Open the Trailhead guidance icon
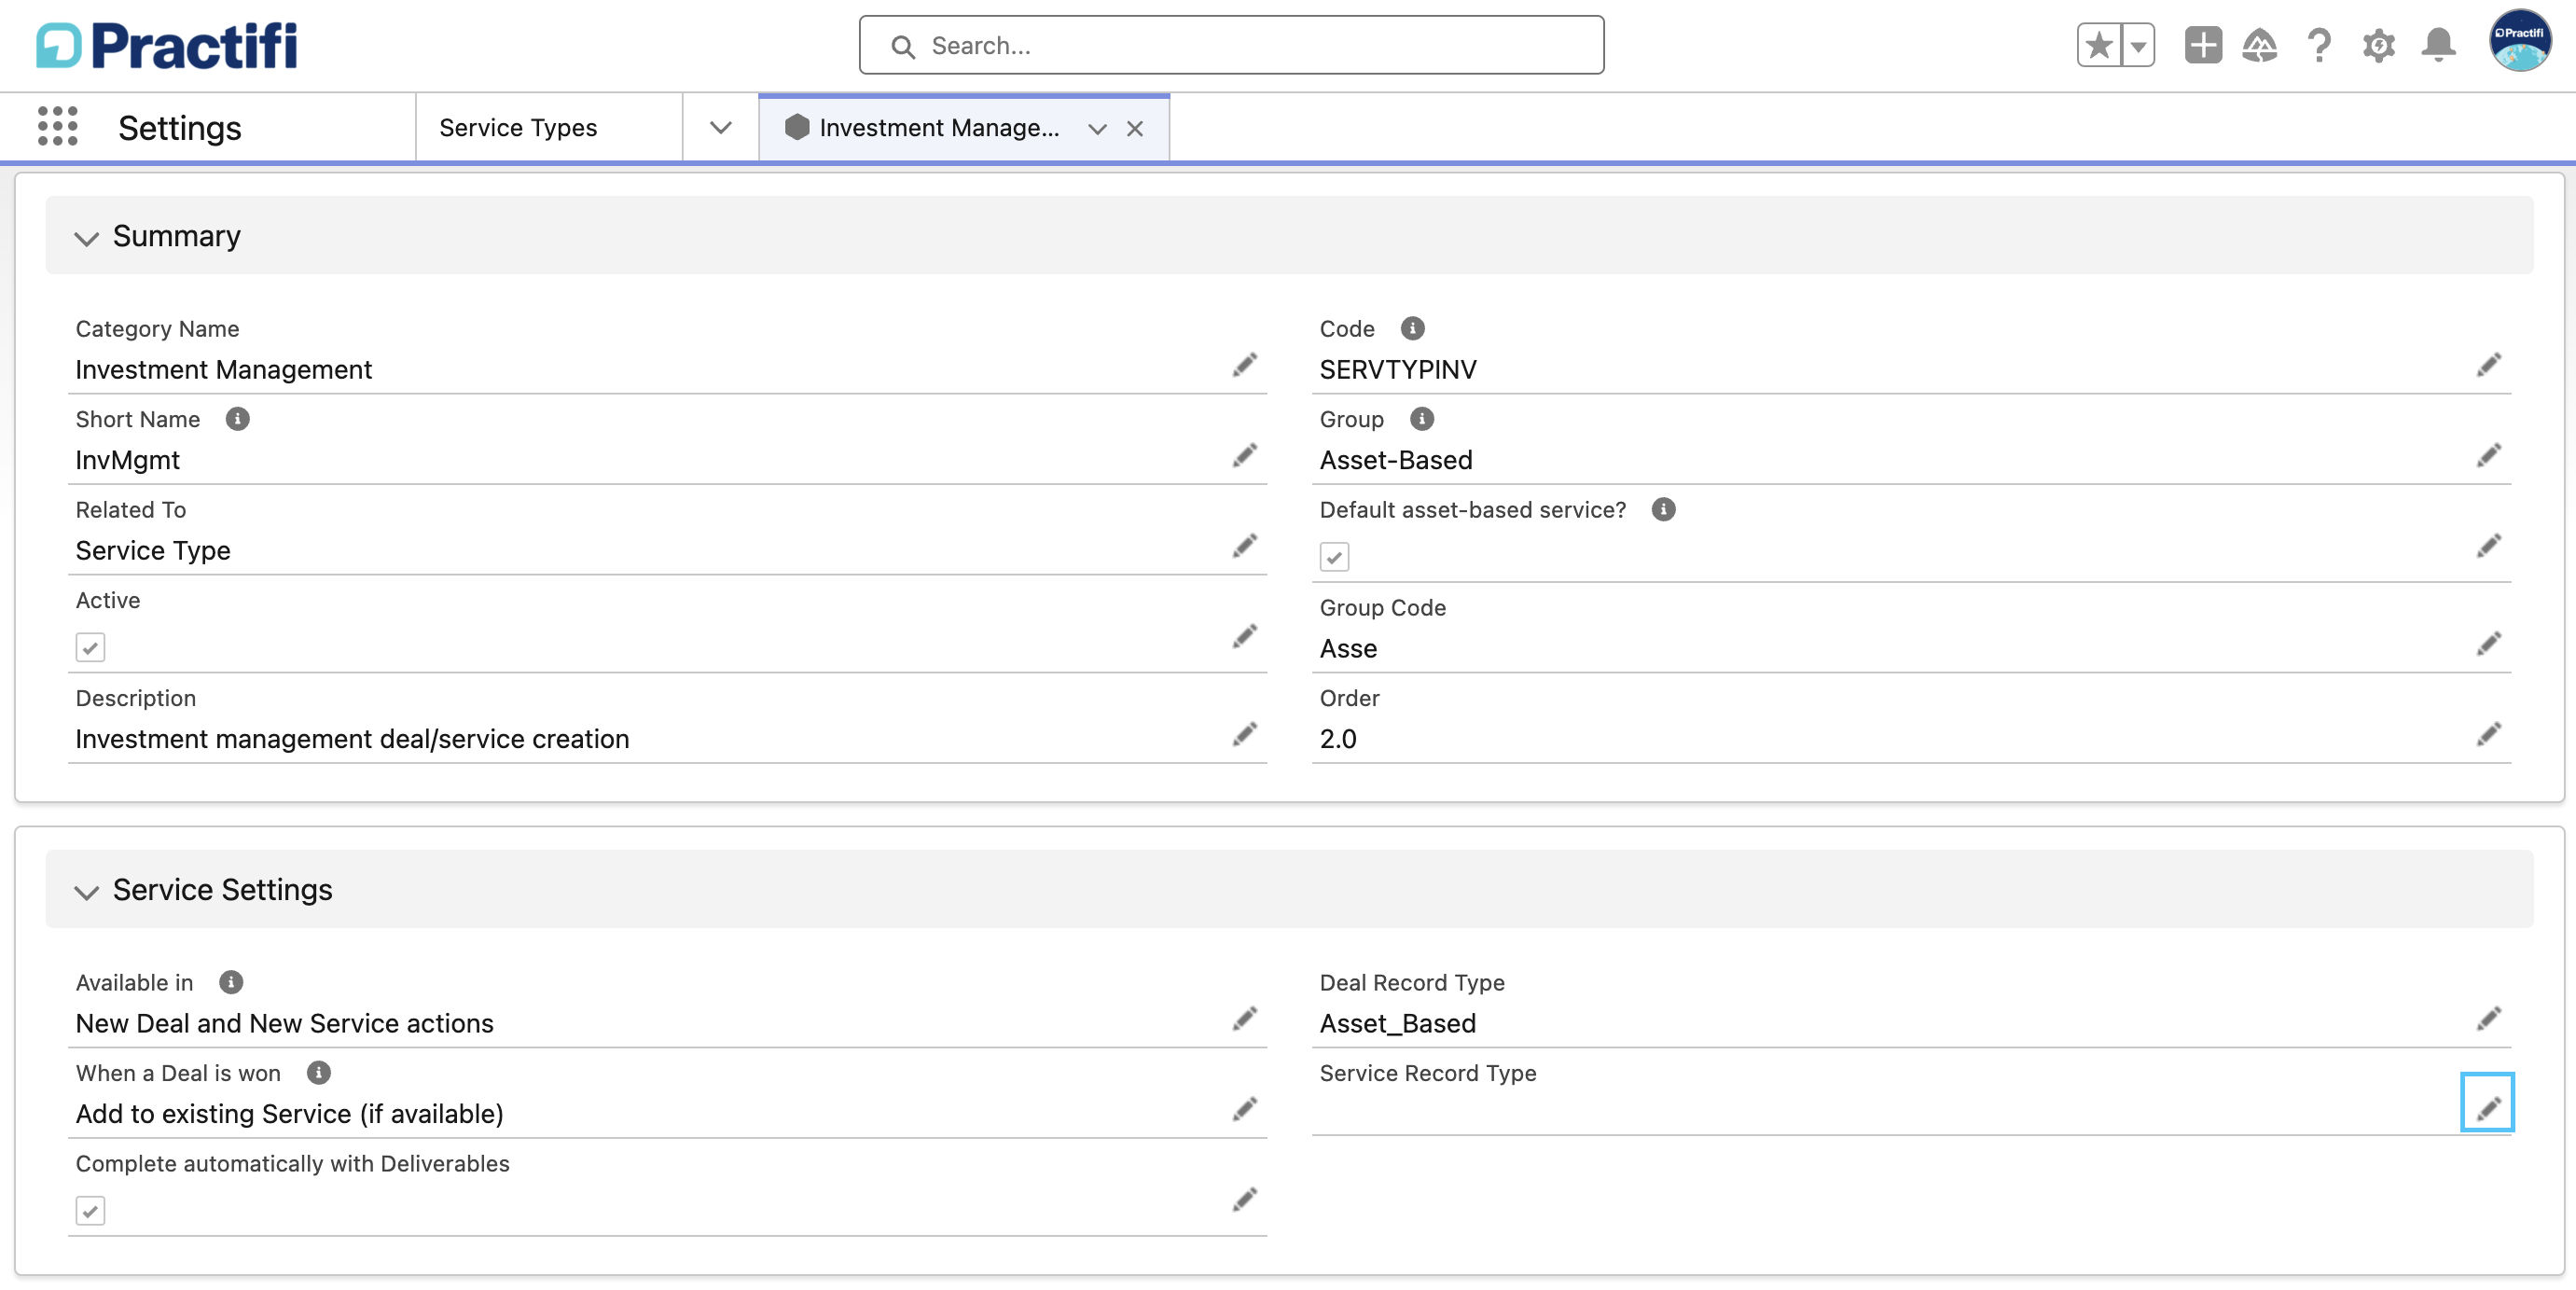The image size is (2576, 1290). tap(2260, 45)
